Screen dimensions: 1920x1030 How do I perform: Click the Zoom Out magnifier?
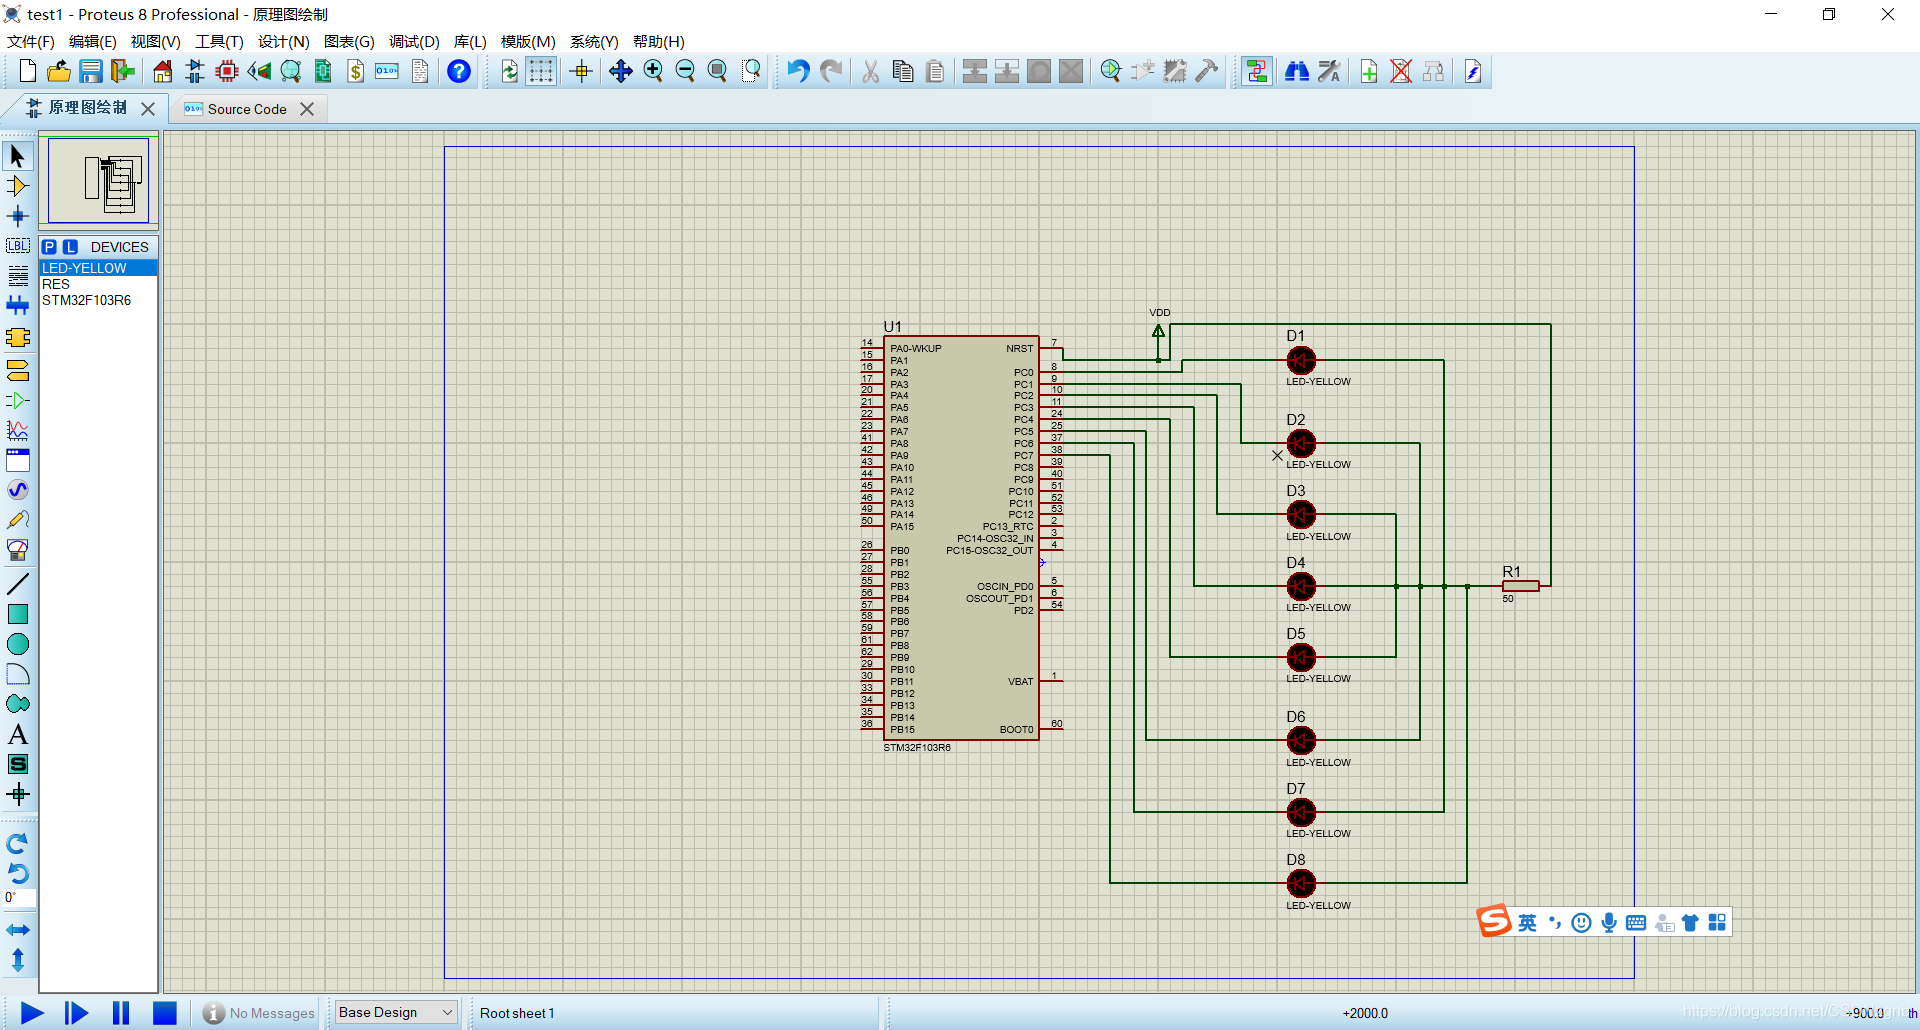(685, 71)
